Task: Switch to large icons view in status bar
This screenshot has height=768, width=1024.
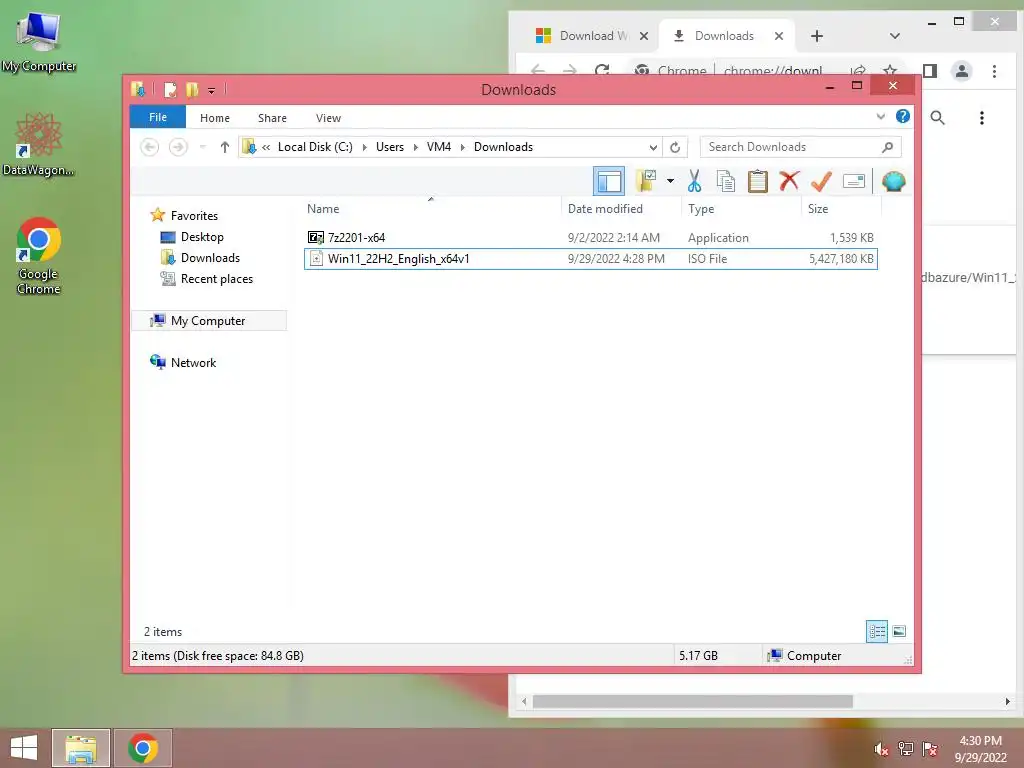Action: [899, 632]
